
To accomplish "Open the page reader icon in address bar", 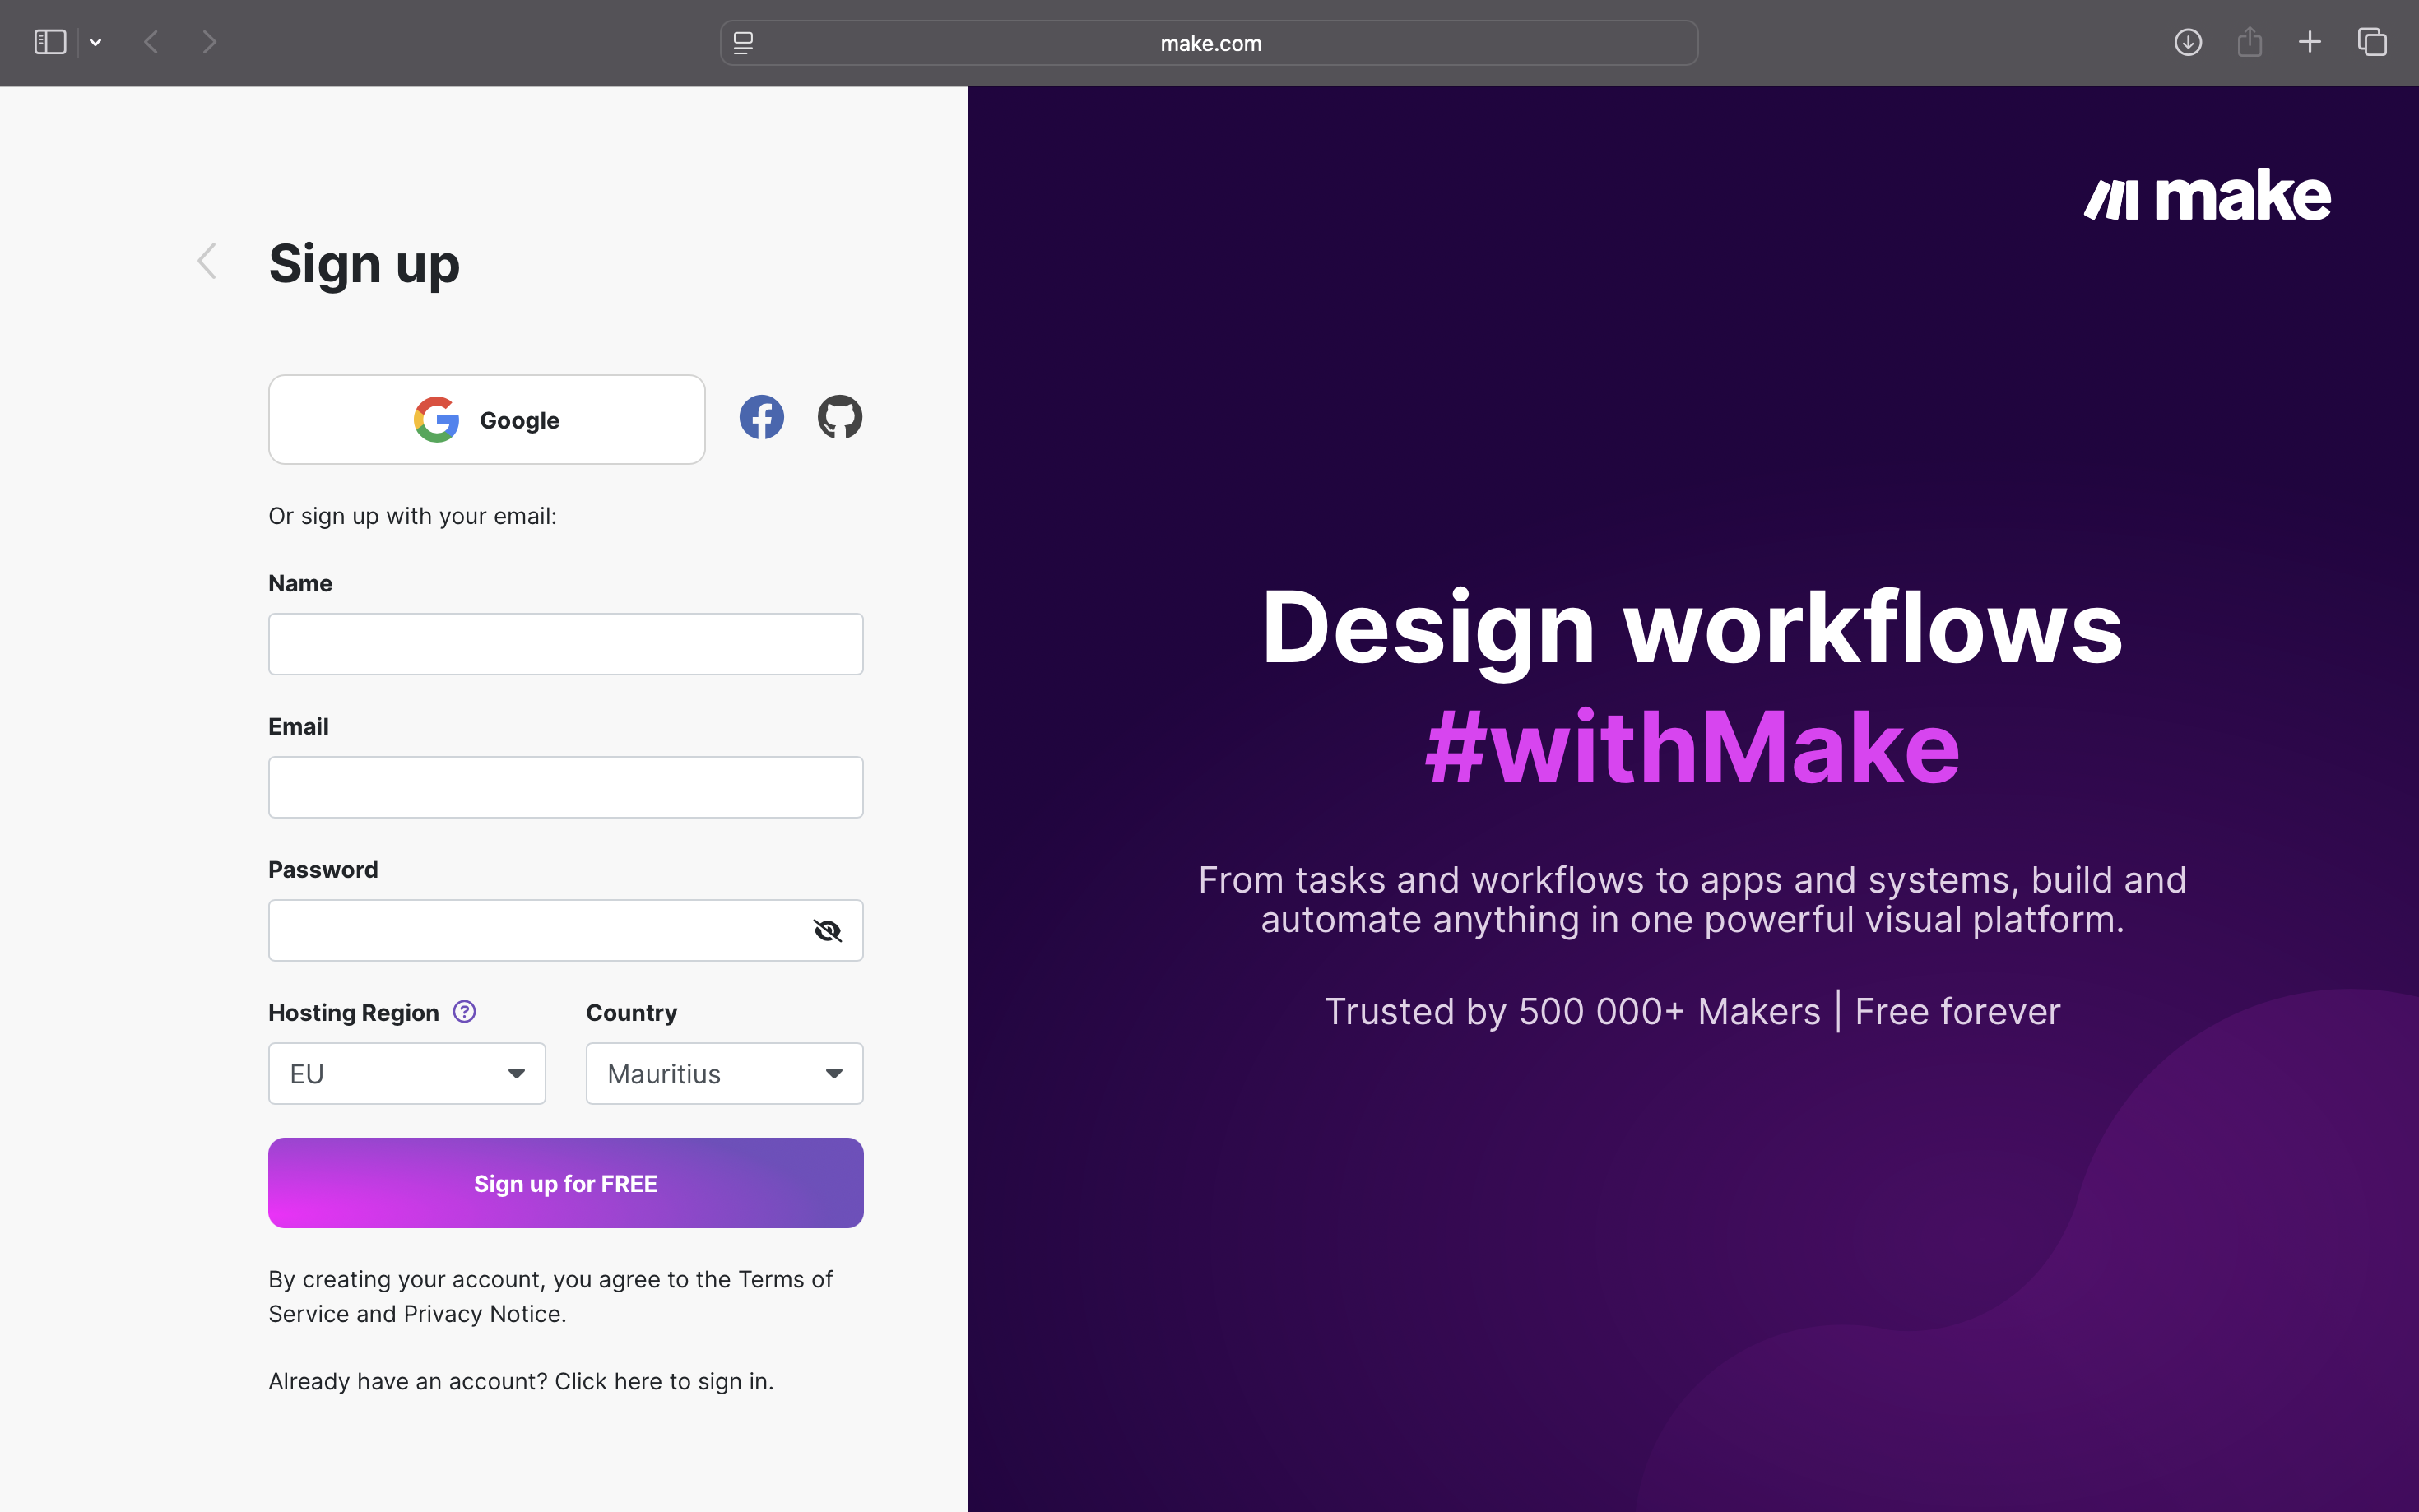I will click(743, 43).
